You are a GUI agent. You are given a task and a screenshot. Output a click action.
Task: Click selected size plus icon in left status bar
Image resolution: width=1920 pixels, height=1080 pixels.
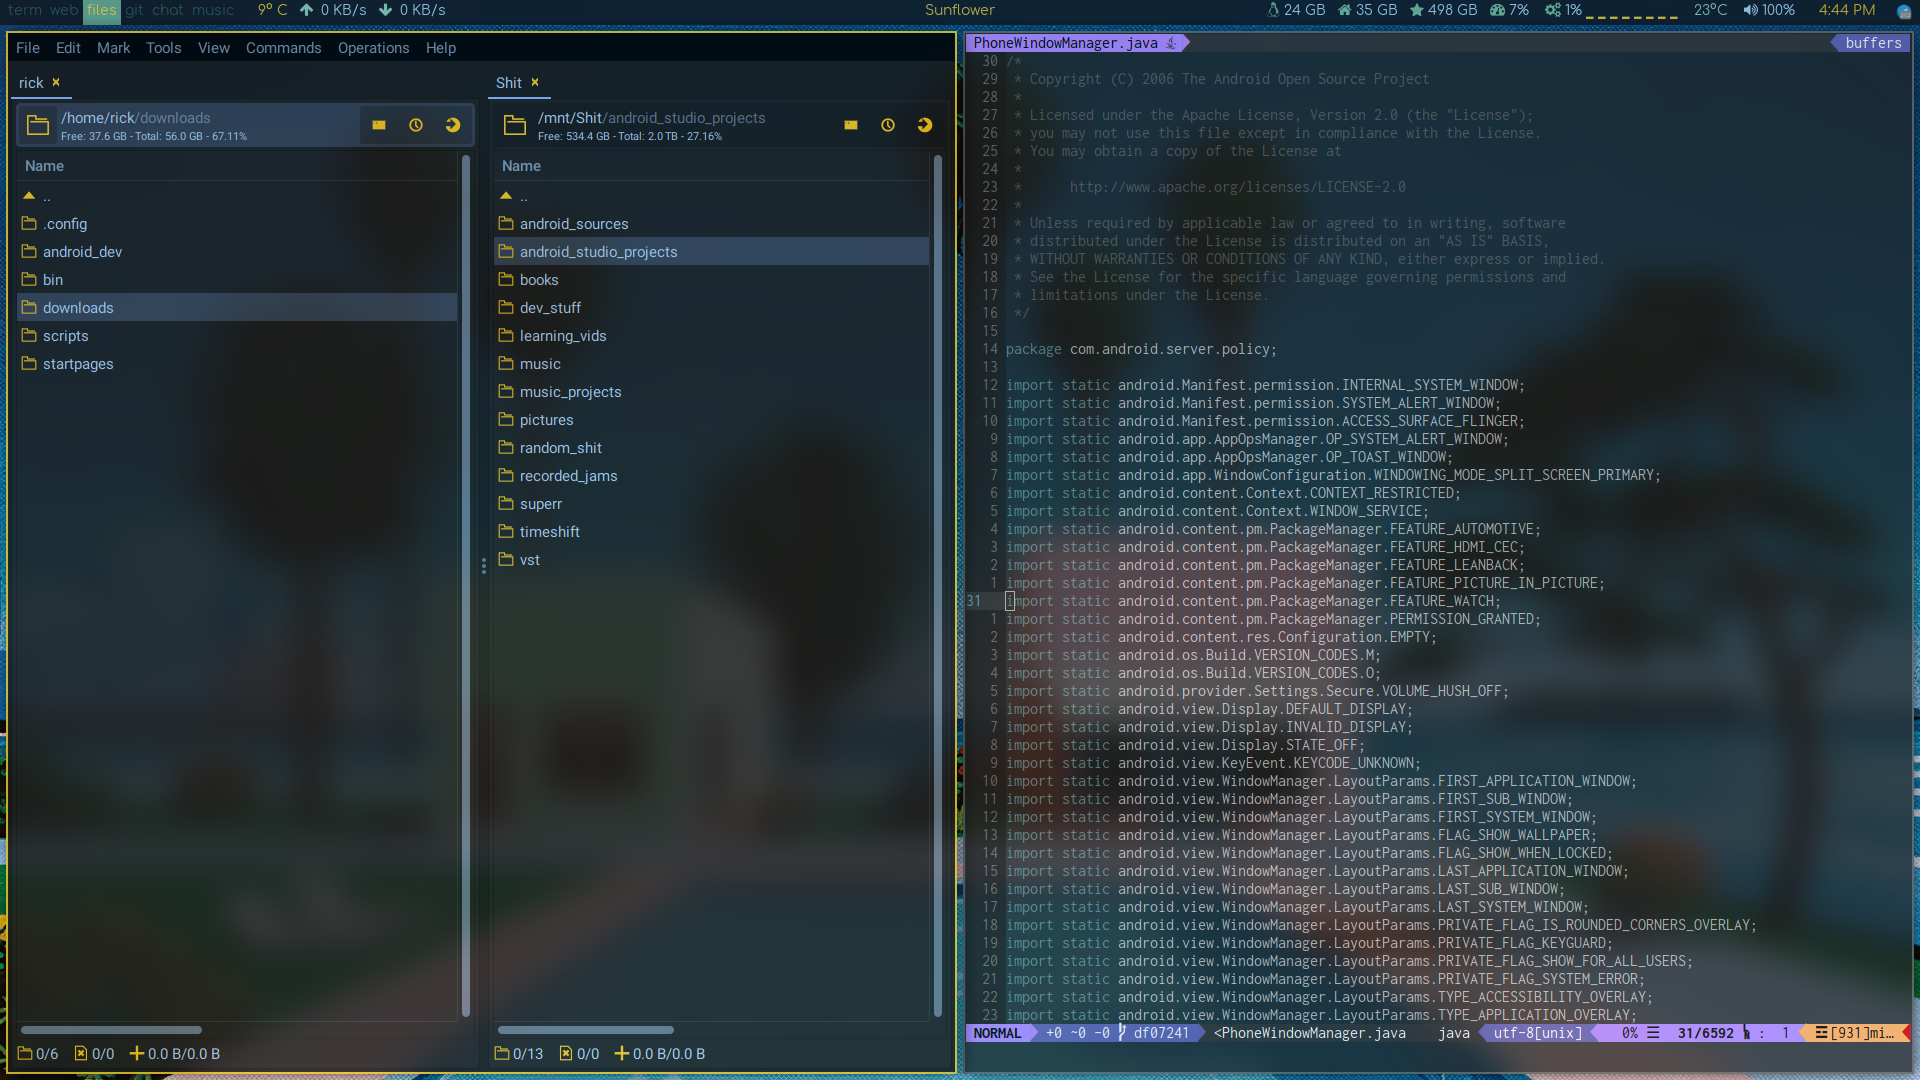pyautogui.click(x=137, y=1053)
